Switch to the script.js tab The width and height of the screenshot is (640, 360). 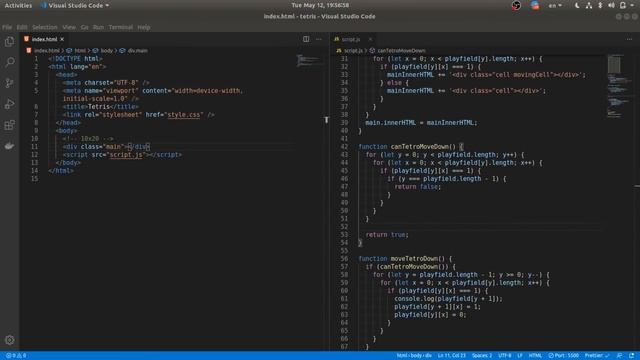coord(351,39)
